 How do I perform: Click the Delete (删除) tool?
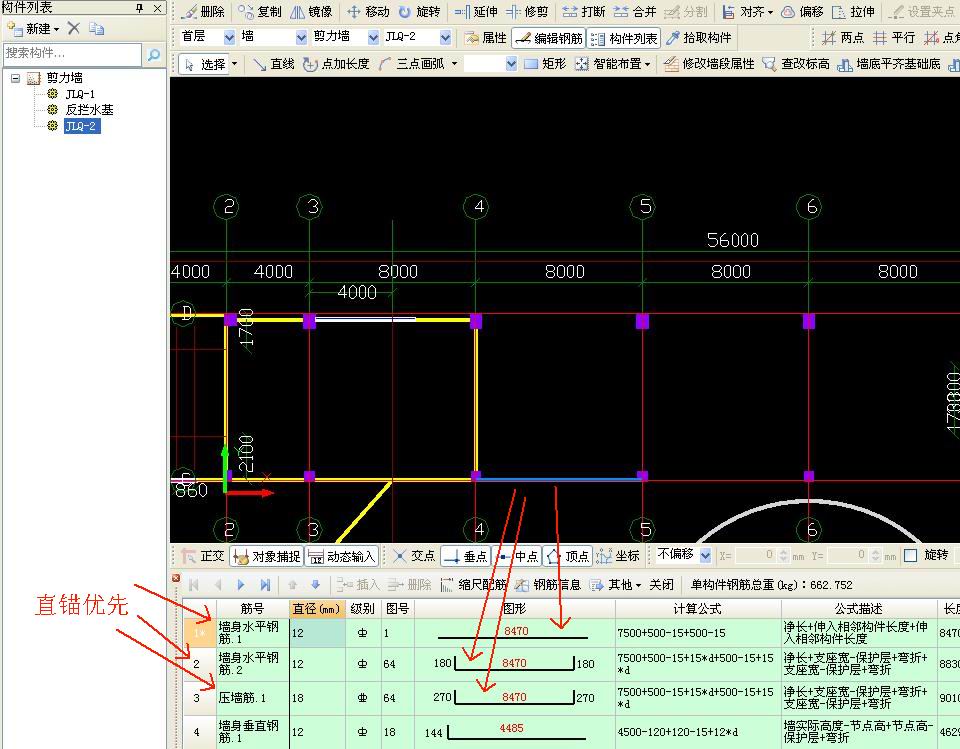click(x=204, y=12)
